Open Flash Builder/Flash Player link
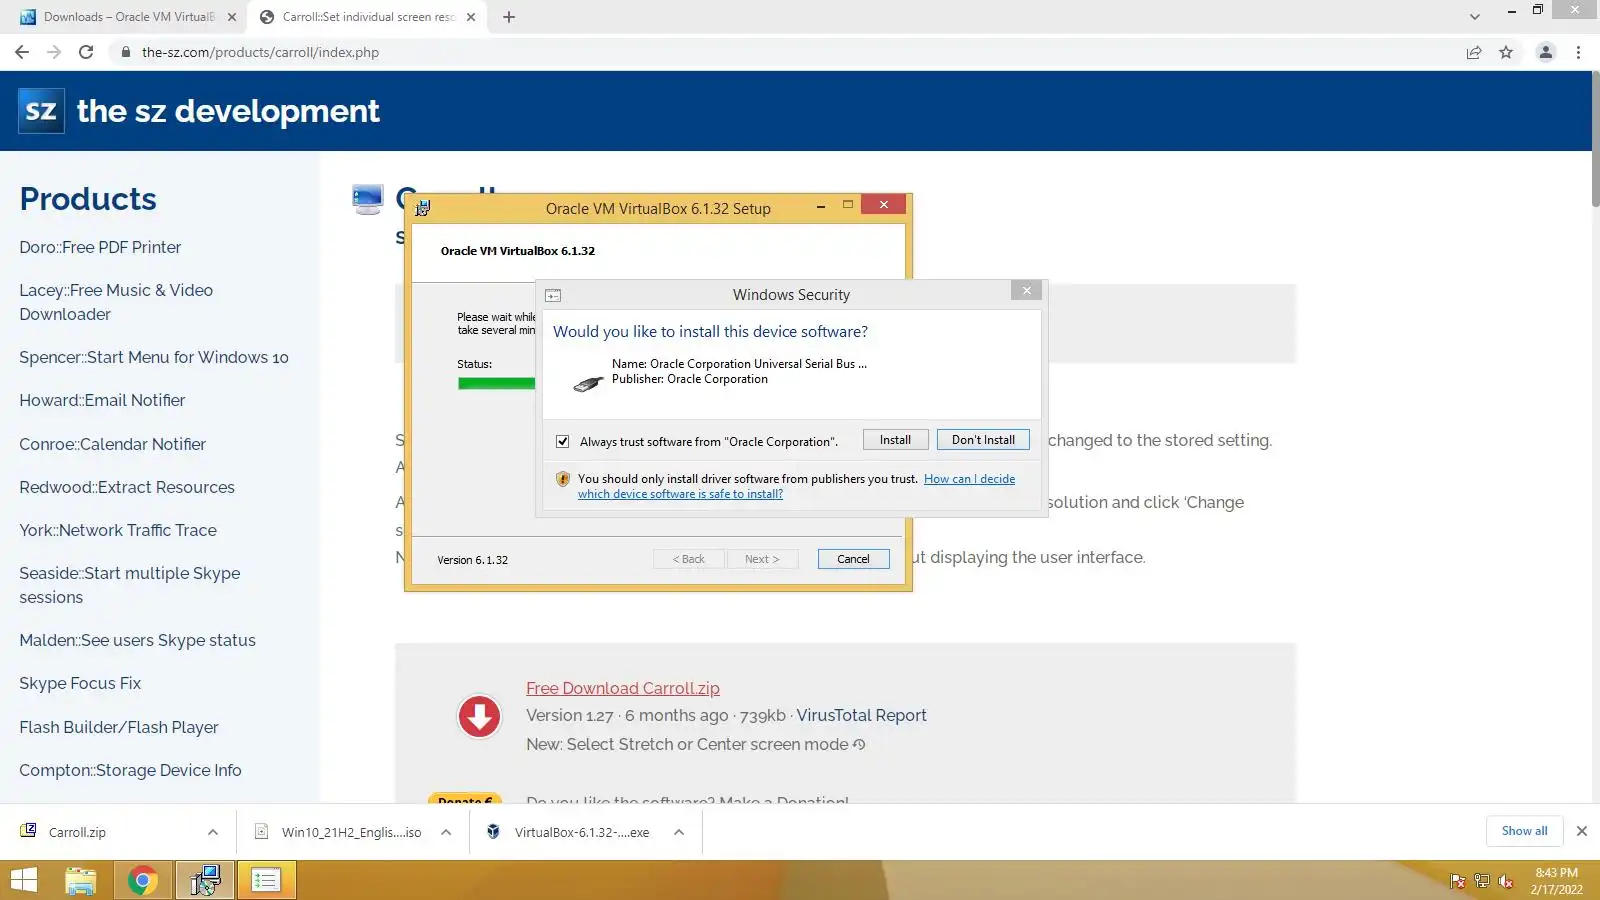Viewport: 1600px width, 900px height. tap(119, 727)
